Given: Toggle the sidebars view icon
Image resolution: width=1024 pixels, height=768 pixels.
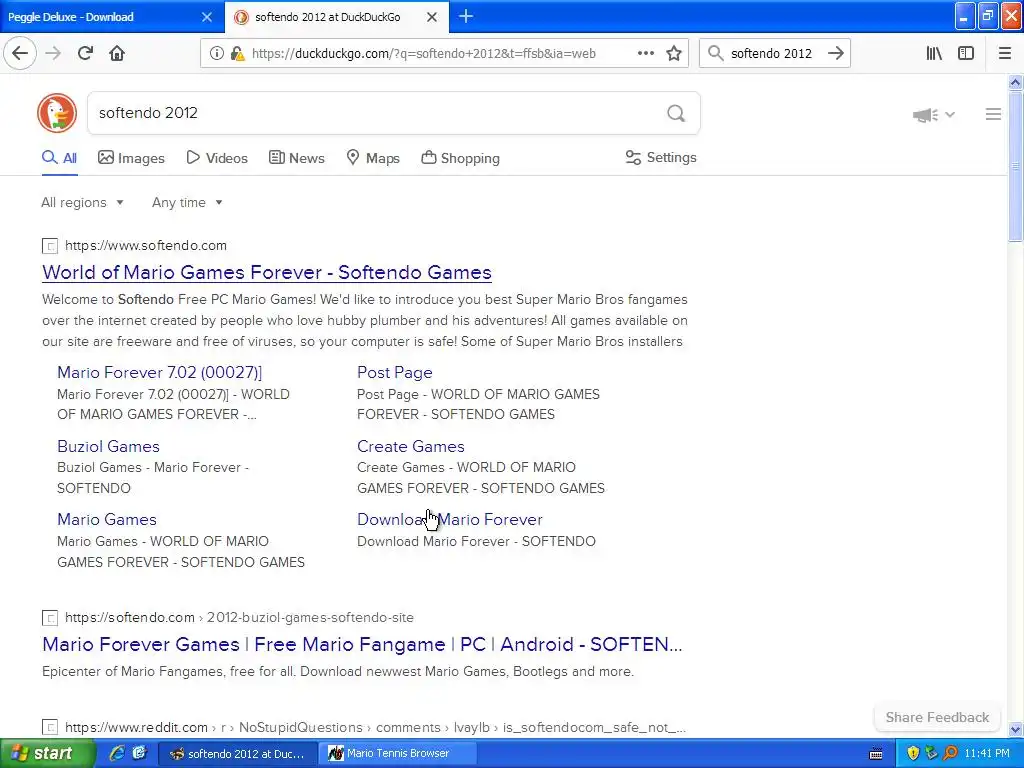Looking at the screenshot, I should tap(966, 53).
